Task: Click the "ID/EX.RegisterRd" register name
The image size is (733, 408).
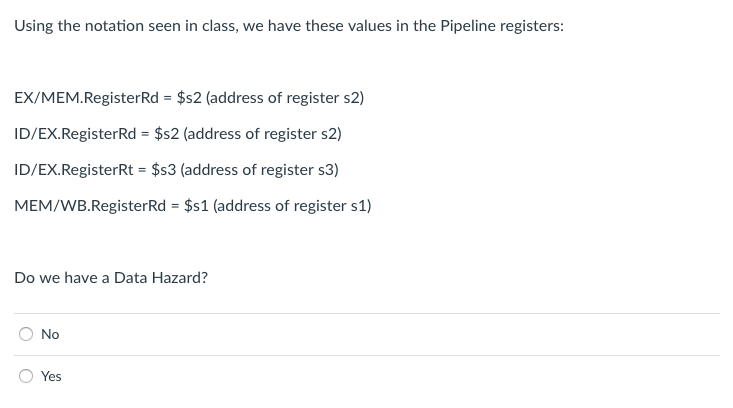Action: click(x=76, y=134)
